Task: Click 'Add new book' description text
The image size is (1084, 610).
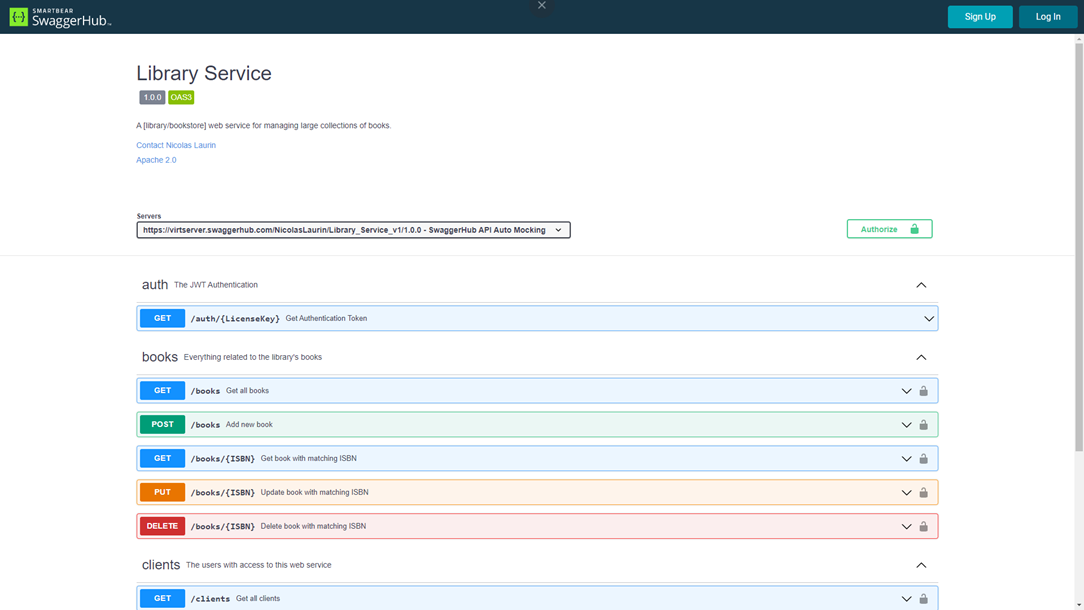Action: coord(249,425)
